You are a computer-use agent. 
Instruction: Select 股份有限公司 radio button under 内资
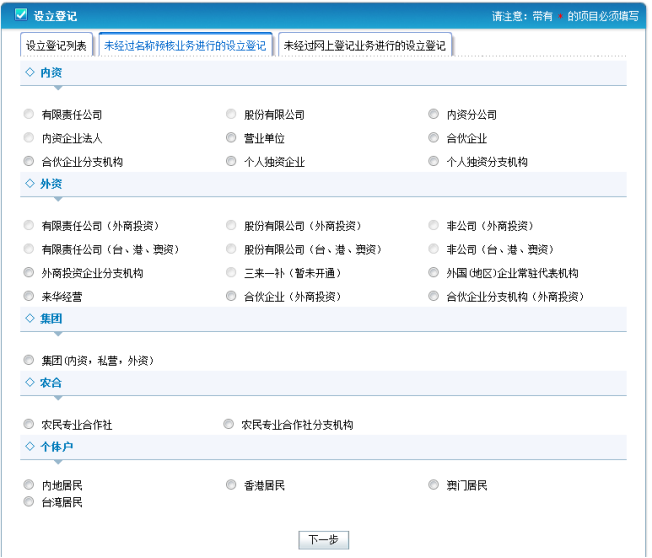tap(231, 114)
